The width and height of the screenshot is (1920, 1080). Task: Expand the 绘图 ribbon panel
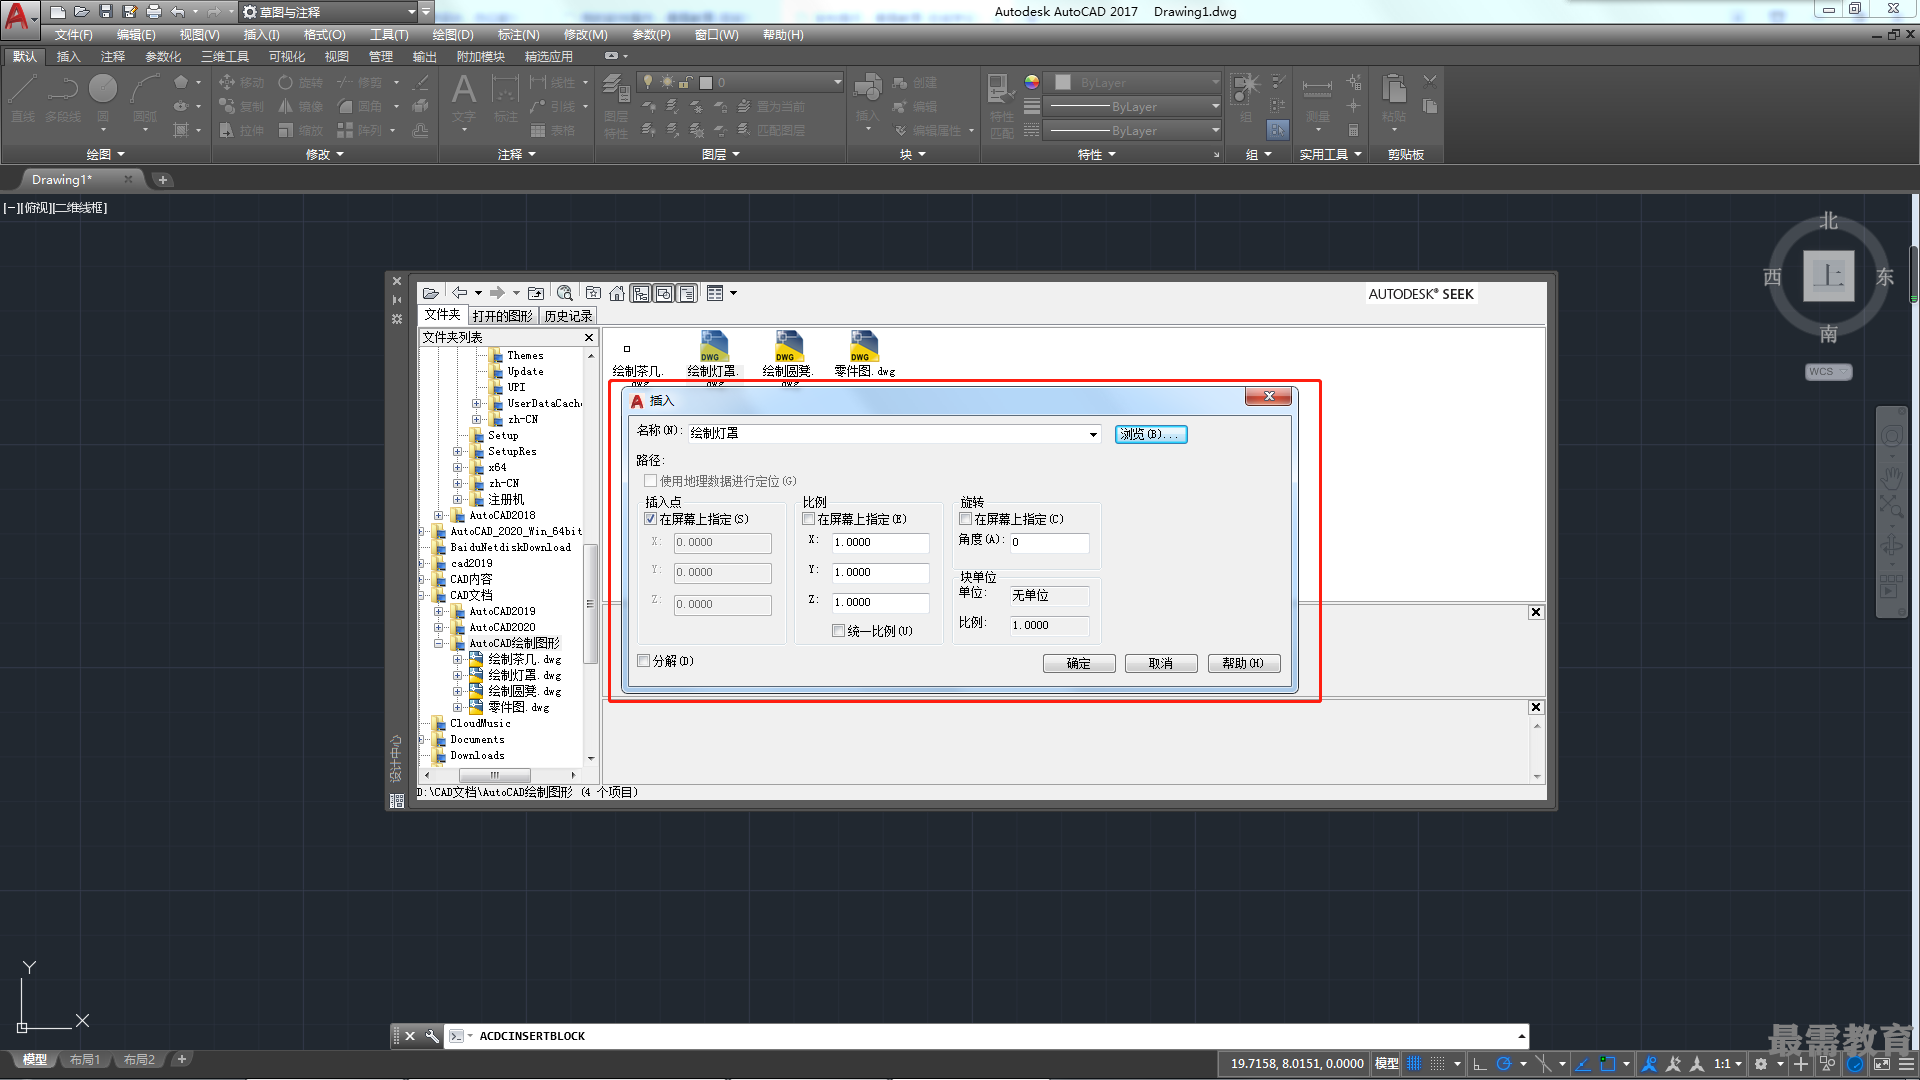point(106,154)
